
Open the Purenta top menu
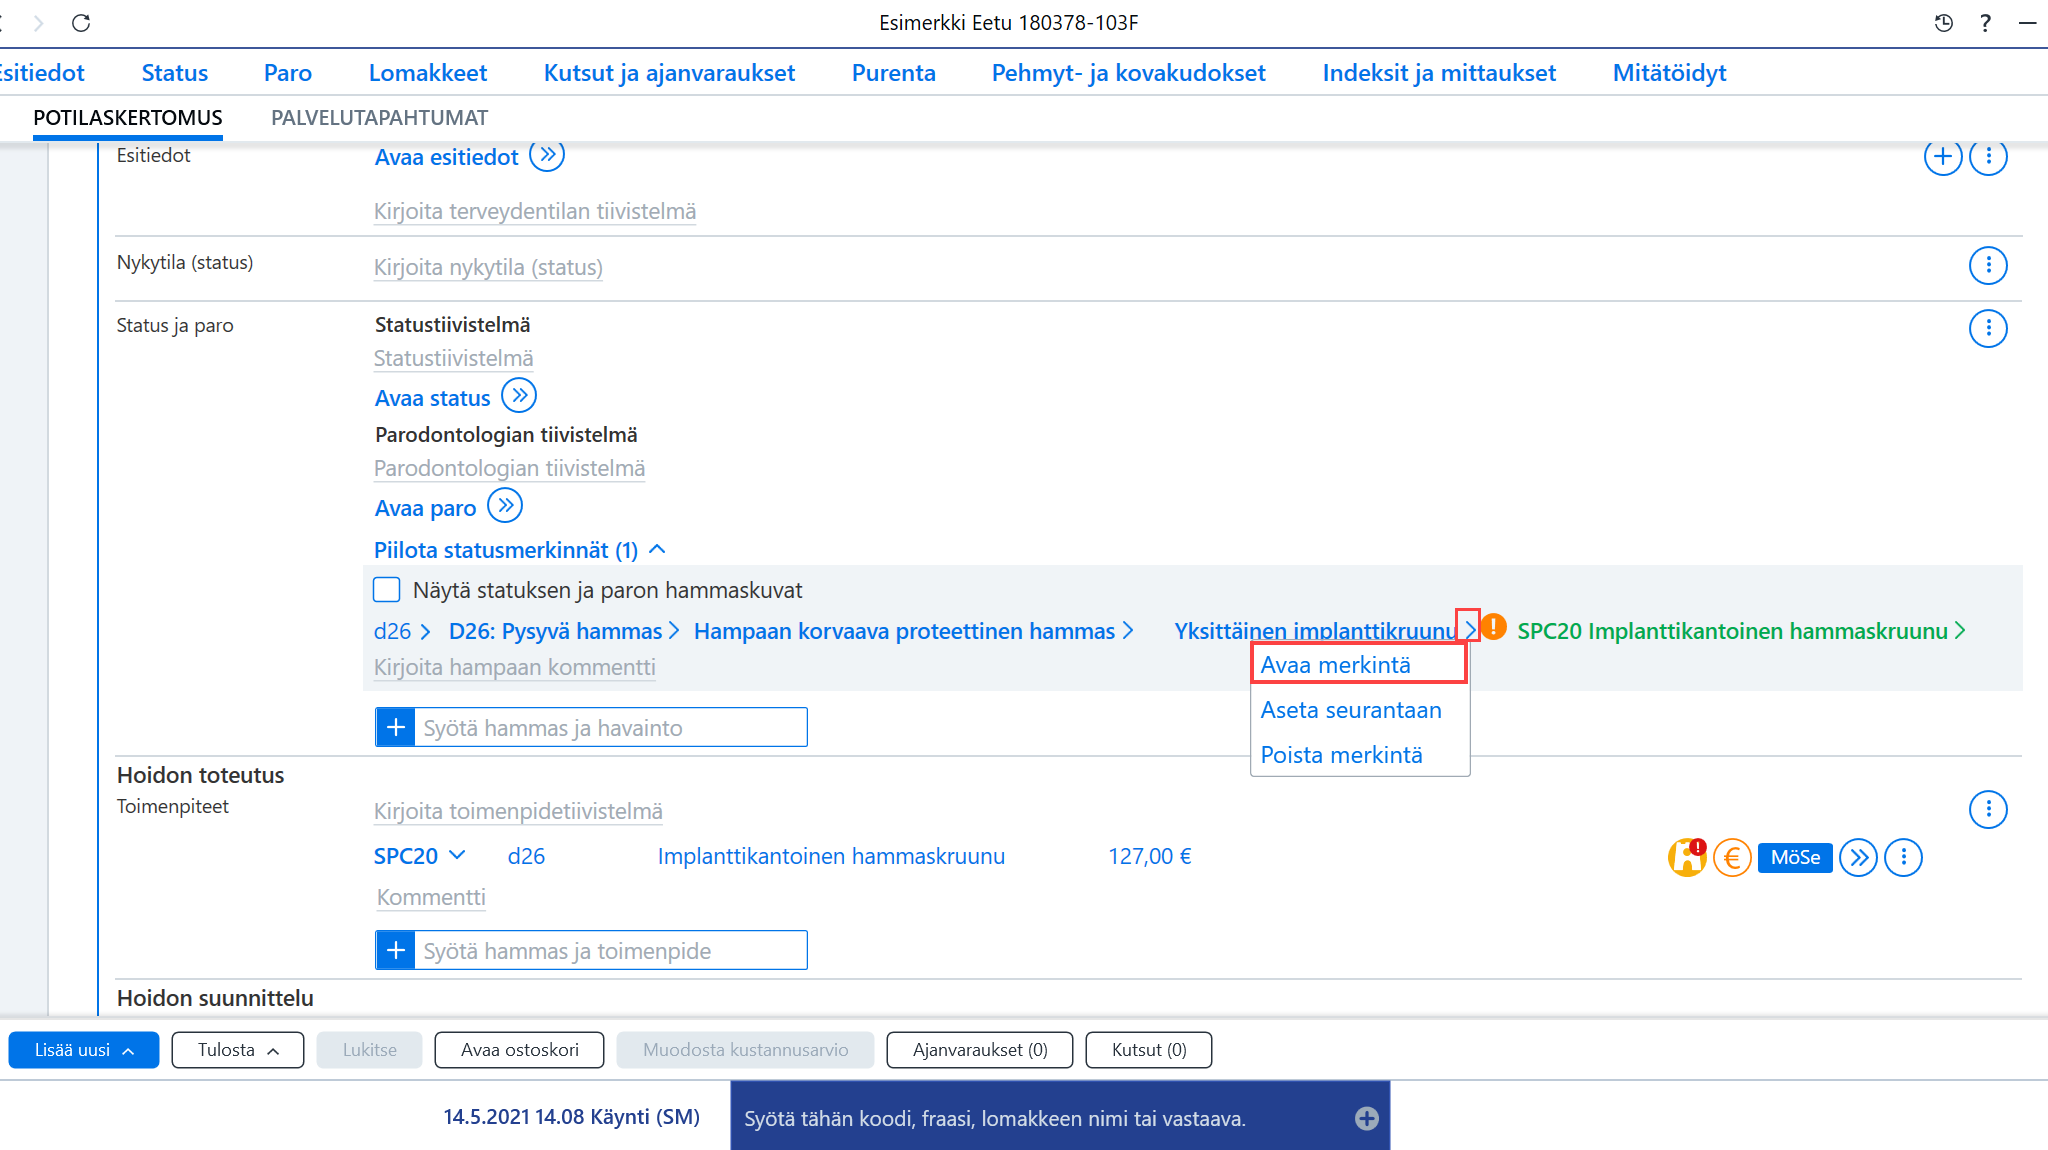(x=894, y=73)
